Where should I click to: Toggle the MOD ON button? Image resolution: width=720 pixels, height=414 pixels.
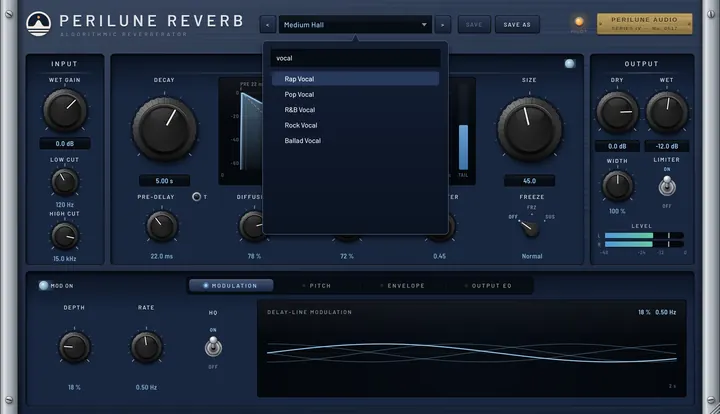pyautogui.click(x=44, y=285)
